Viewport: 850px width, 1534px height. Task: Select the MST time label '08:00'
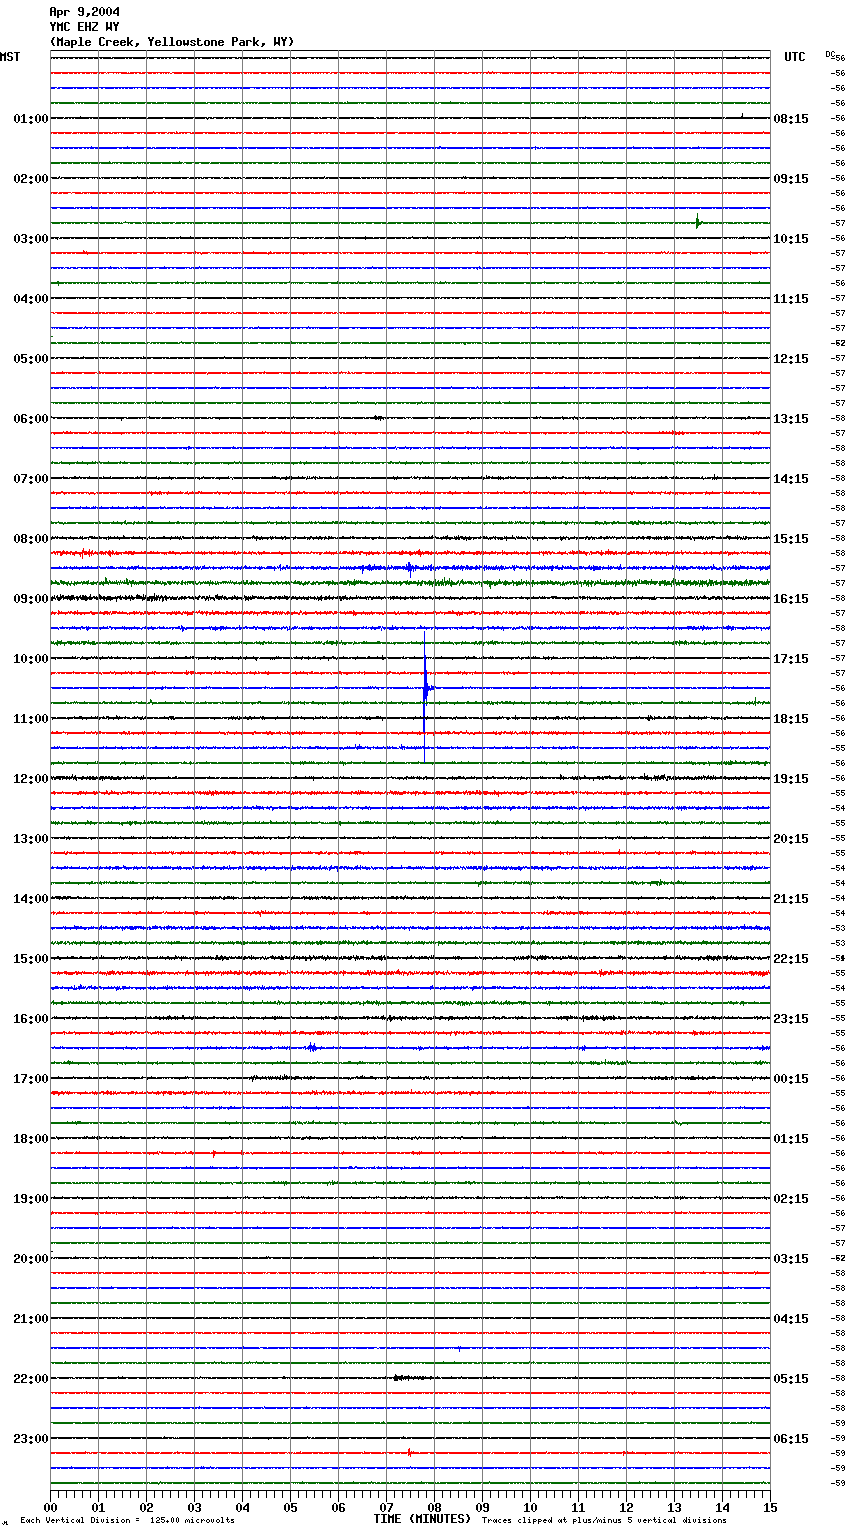coord(31,539)
